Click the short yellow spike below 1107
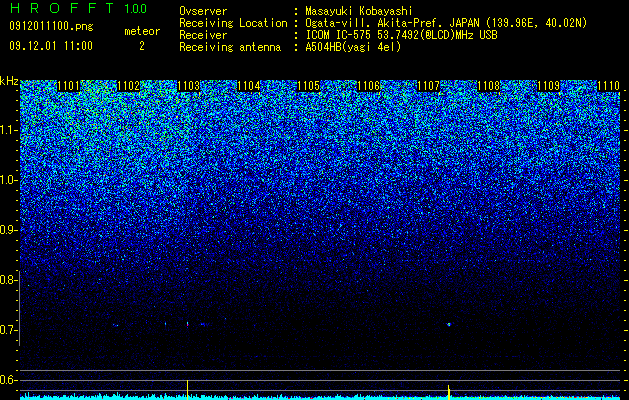629x400 pixels. pos(448,391)
